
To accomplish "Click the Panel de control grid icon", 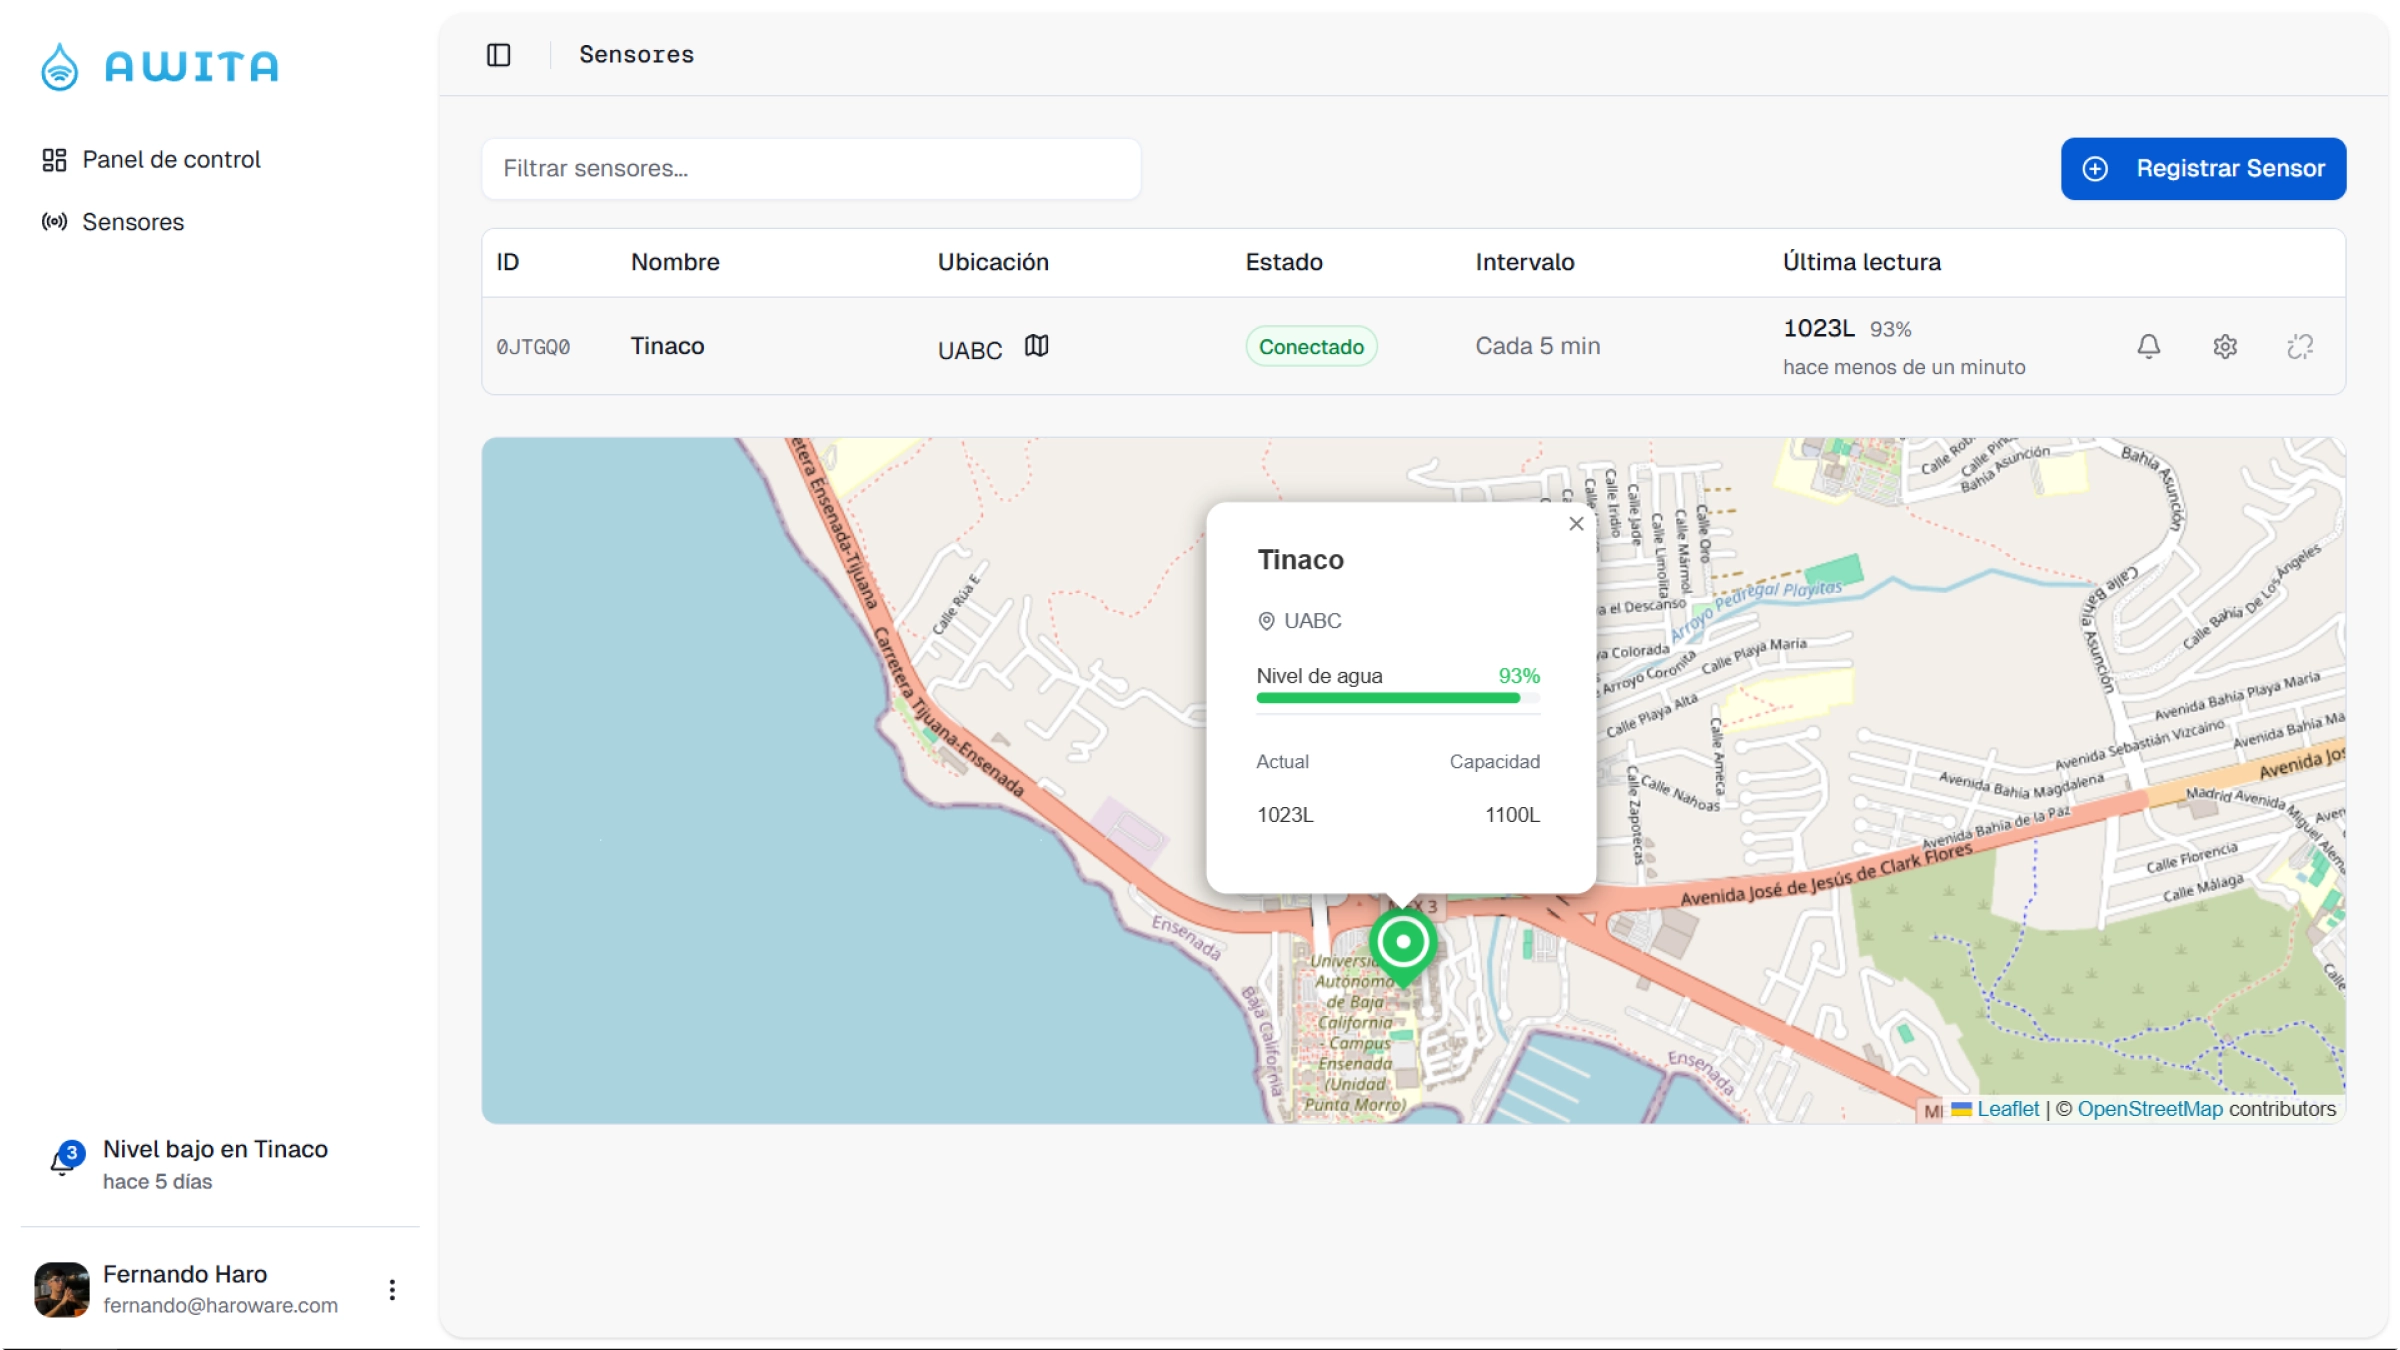I will [54, 160].
